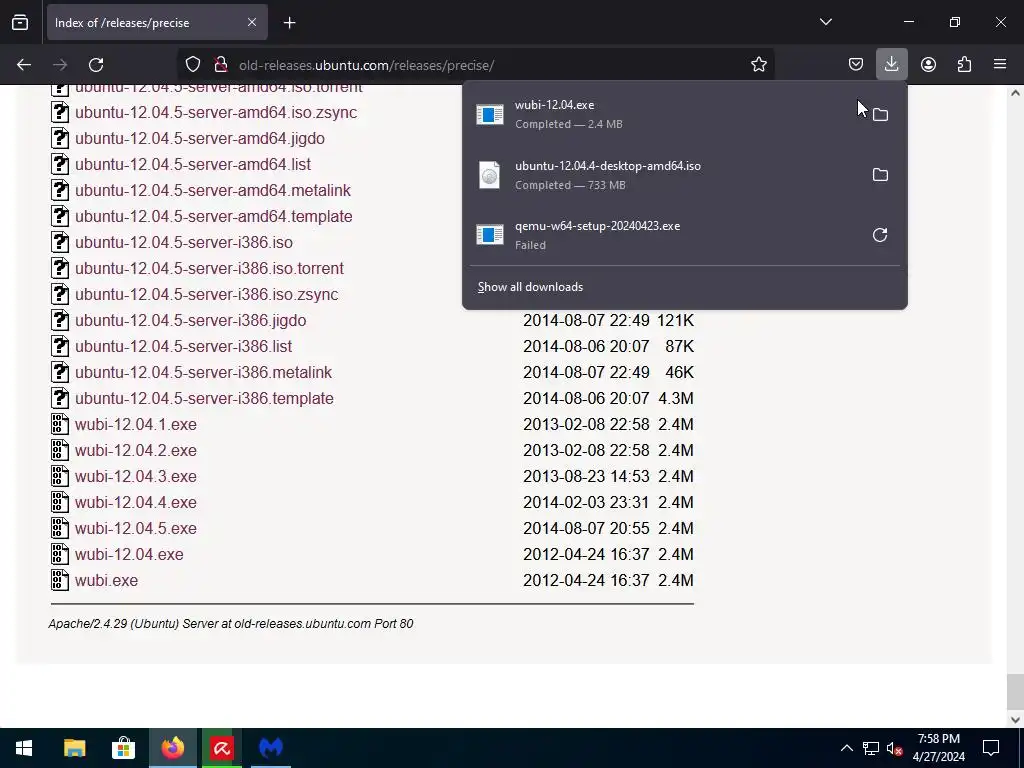
Task: Retry the failed qemu-w64-setup download
Action: [880, 234]
